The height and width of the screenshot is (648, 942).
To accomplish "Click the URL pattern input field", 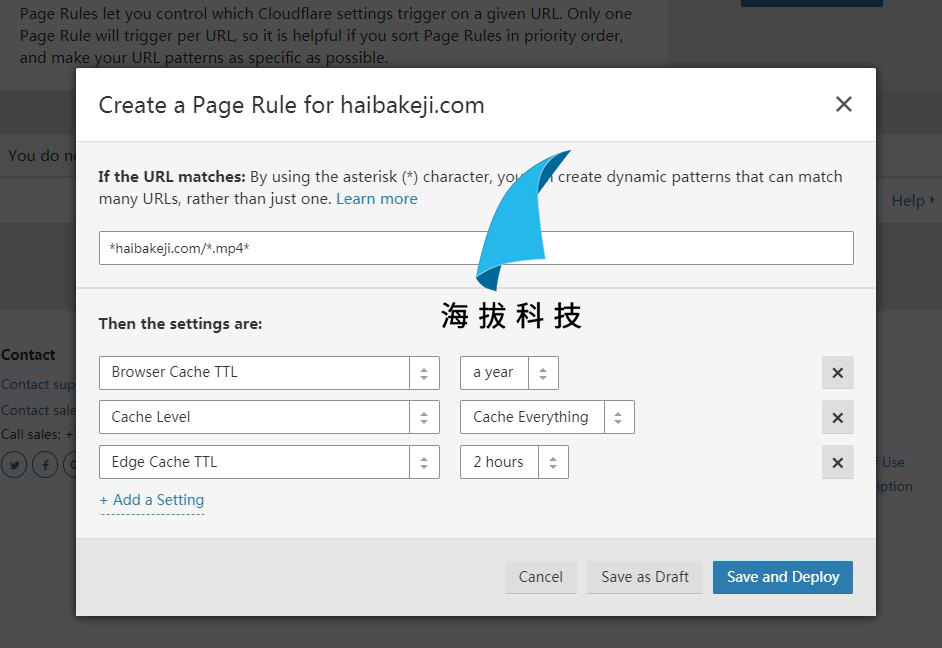I will (x=476, y=248).
